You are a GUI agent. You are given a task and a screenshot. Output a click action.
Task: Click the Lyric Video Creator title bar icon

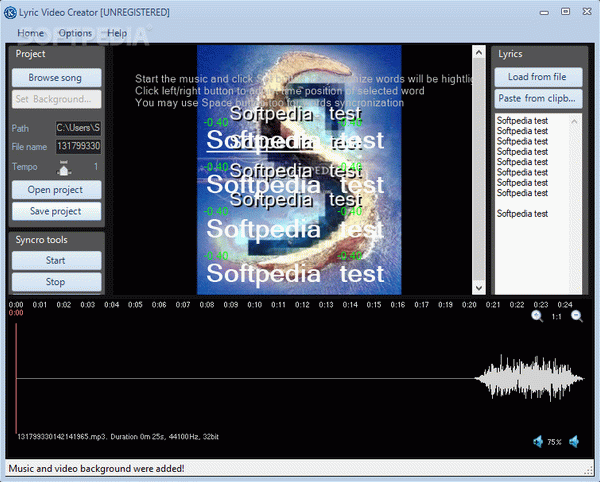pyautogui.click(x=10, y=12)
